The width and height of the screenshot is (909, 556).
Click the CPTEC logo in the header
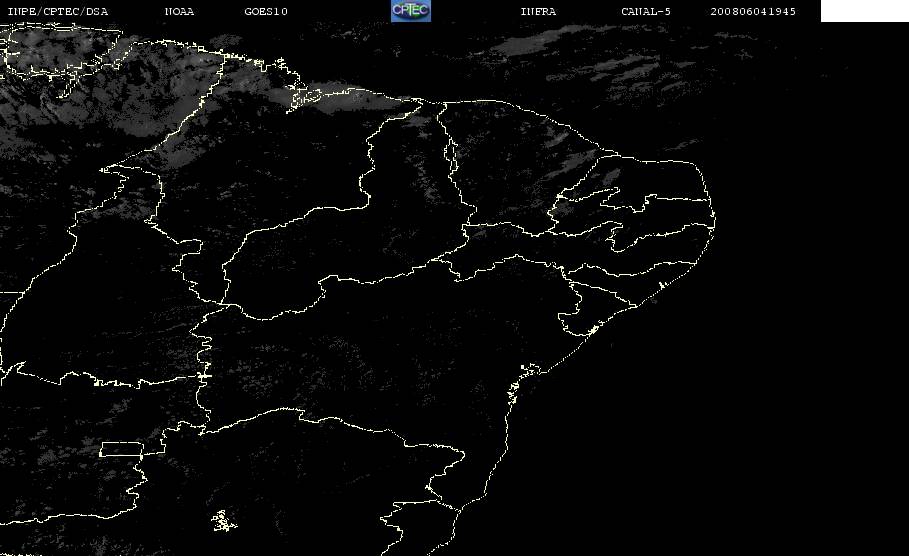click(x=410, y=10)
